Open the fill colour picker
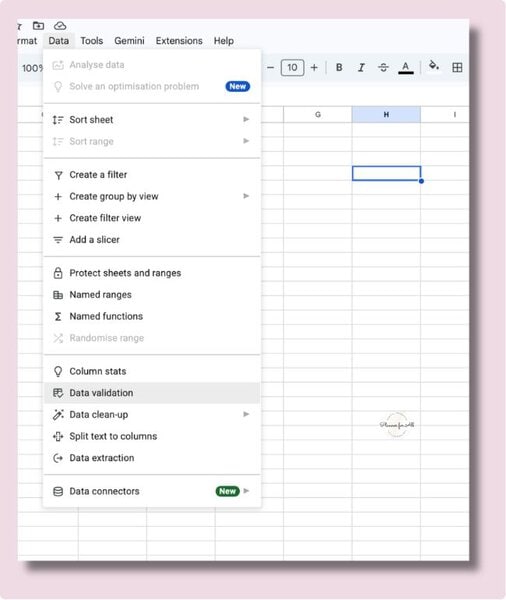The height and width of the screenshot is (600, 506). [434, 66]
